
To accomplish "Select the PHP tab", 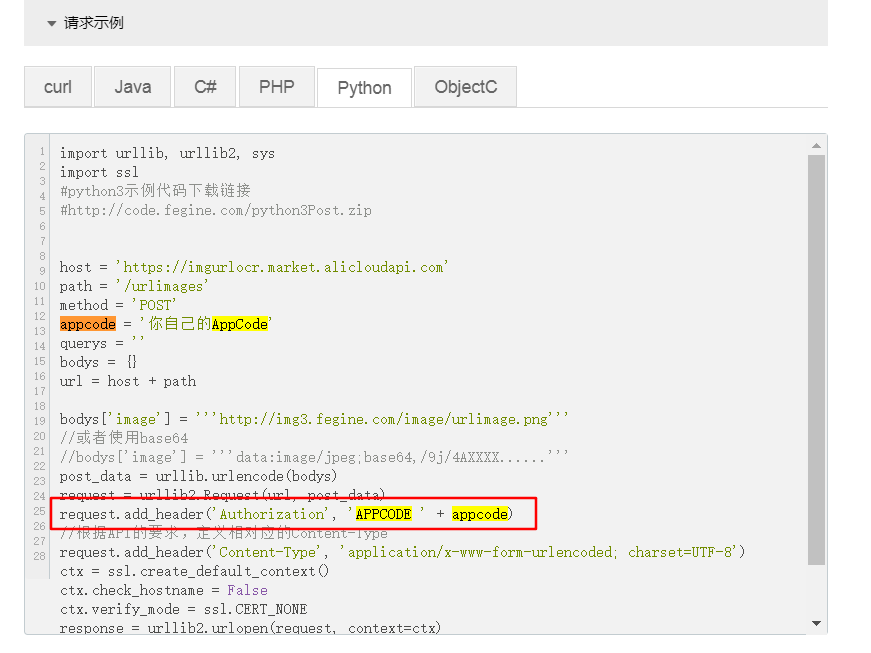I will [277, 87].
